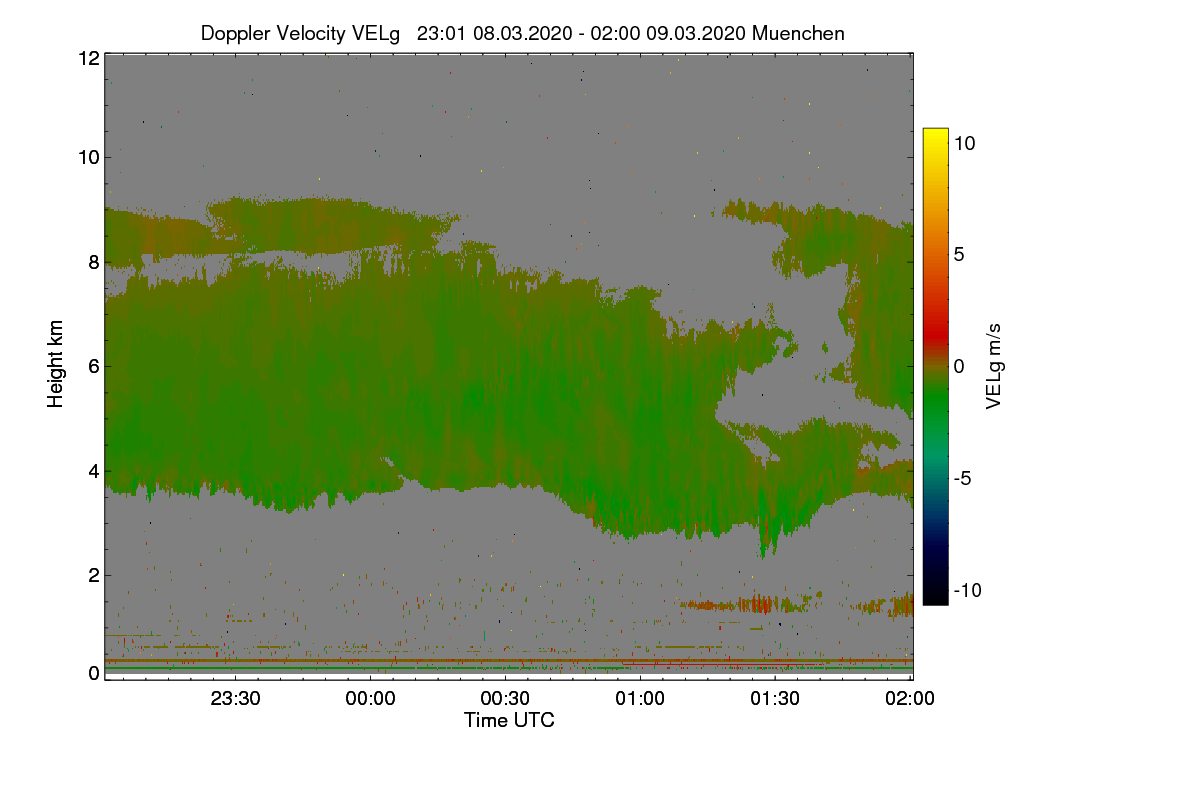Click the 00:00 time tick label
The width and height of the screenshot is (1200, 800).
[371, 698]
